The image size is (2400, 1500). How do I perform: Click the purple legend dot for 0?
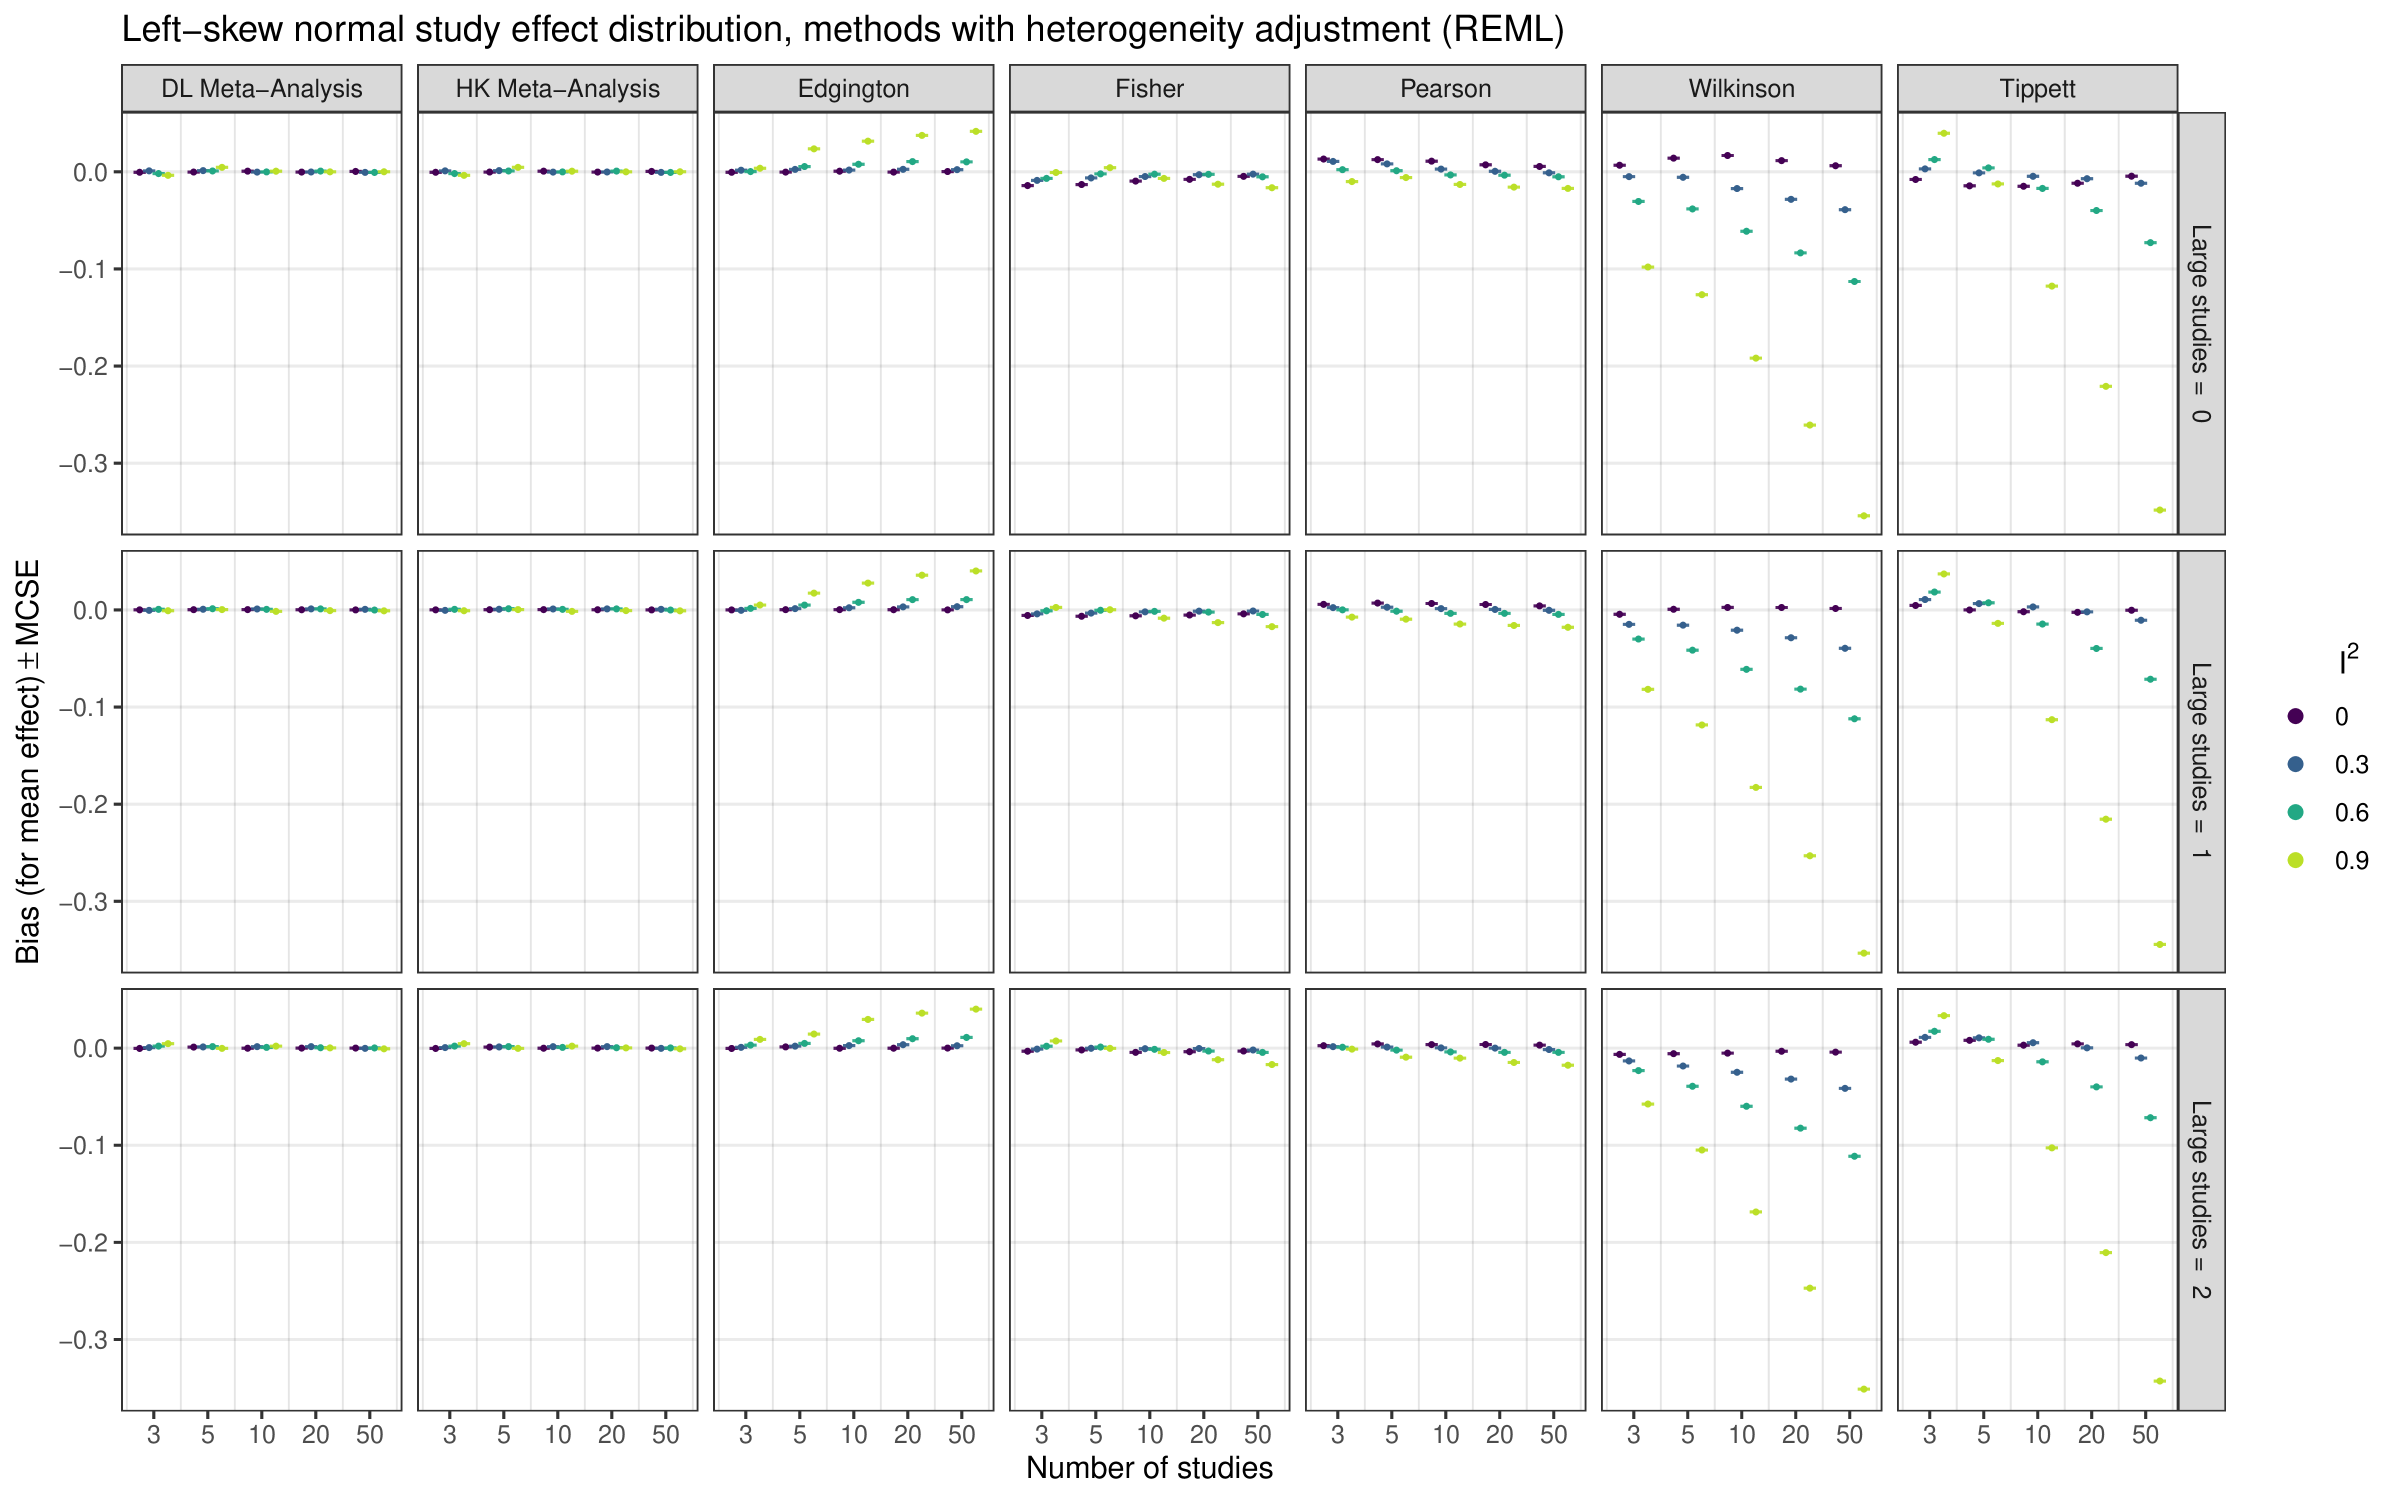[x=2296, y=716]
